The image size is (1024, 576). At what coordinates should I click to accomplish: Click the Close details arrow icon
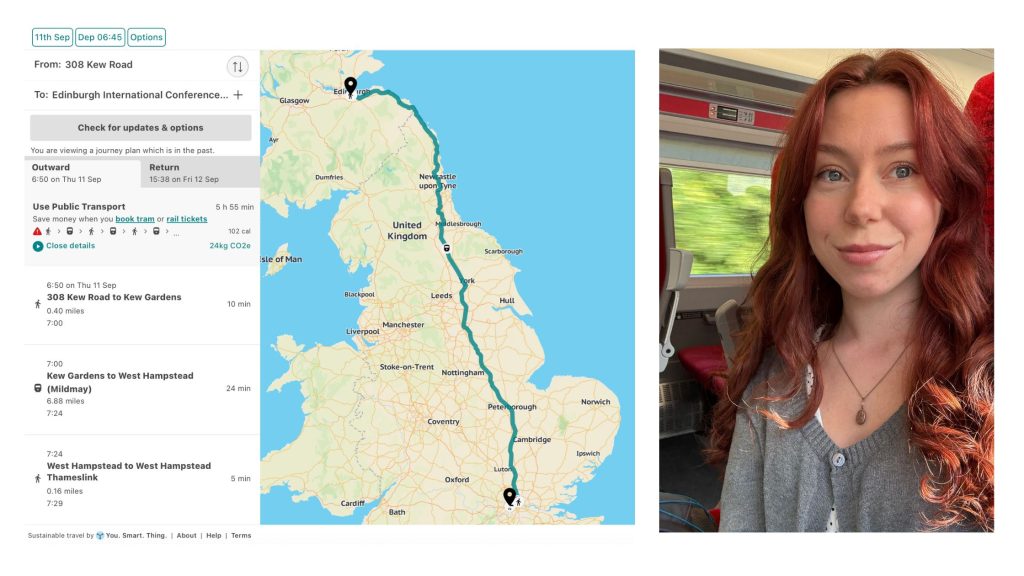tap(38, 246)
